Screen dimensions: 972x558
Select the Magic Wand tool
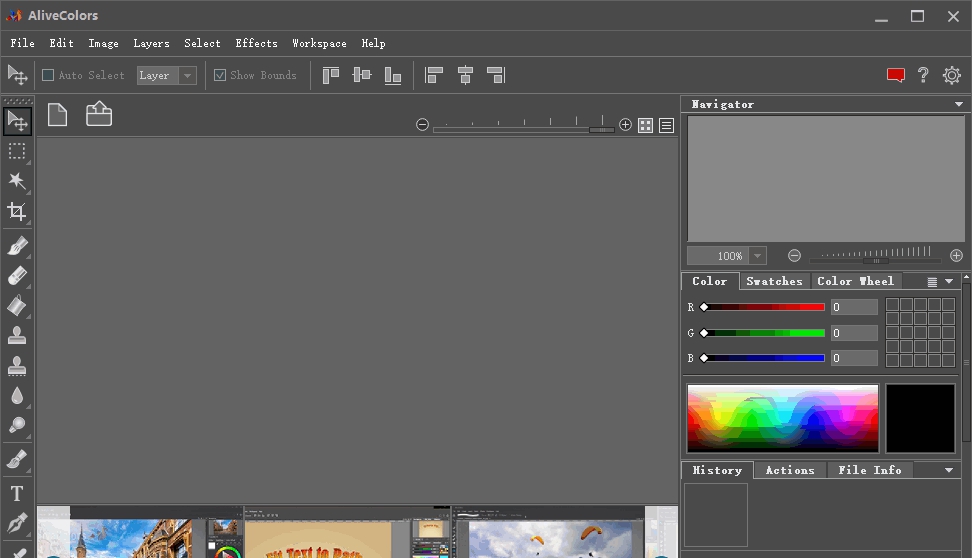pos(17,181)
